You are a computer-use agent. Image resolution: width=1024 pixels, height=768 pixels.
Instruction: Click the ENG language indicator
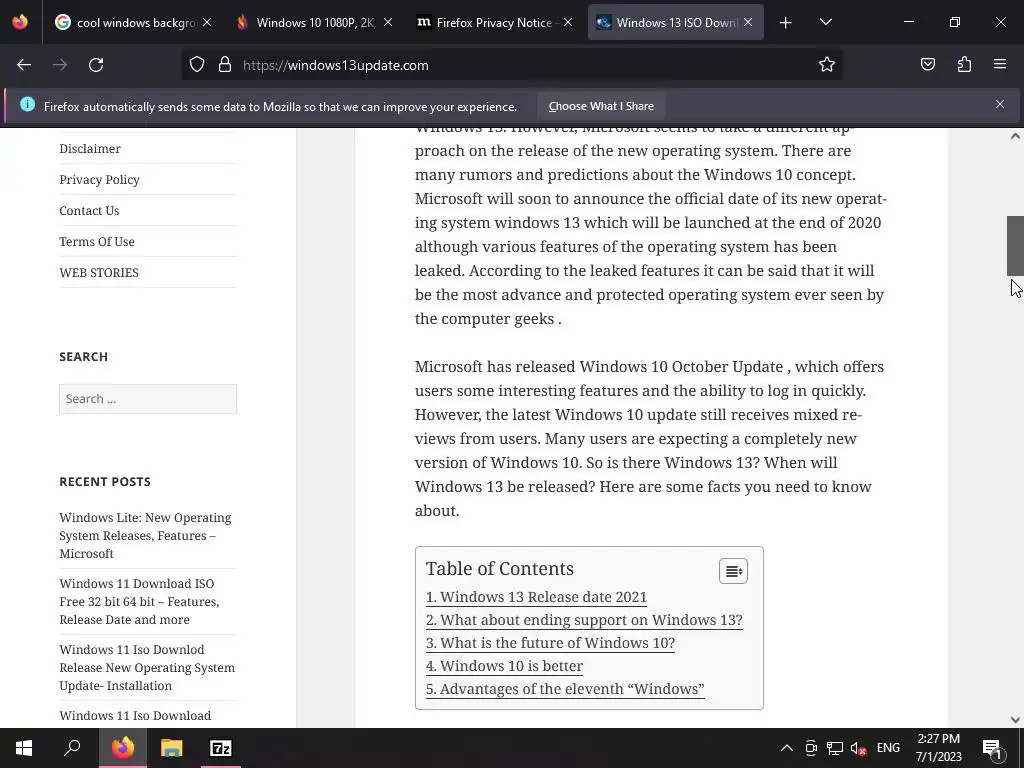pyautogui.click(x=888, y=748)
